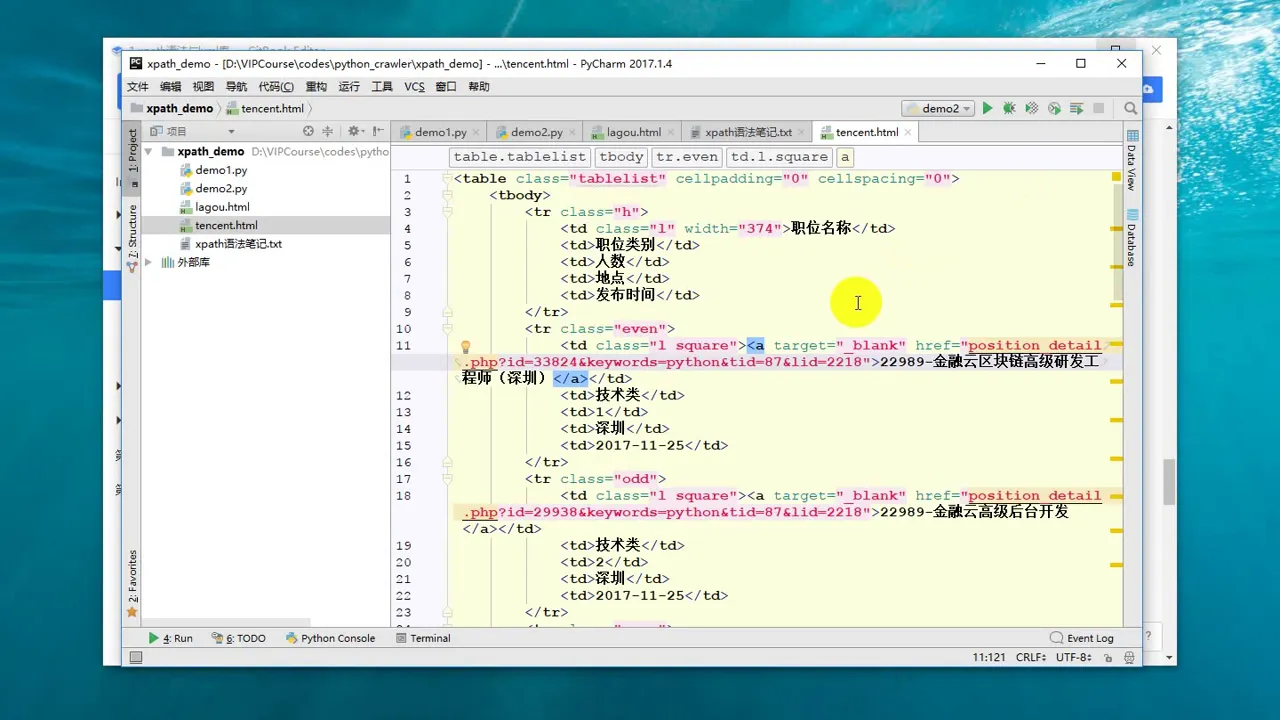1280x720 pixels.
Task: Select xpath语法笔记.txt in project tree
Action: (x=238, y=244)
